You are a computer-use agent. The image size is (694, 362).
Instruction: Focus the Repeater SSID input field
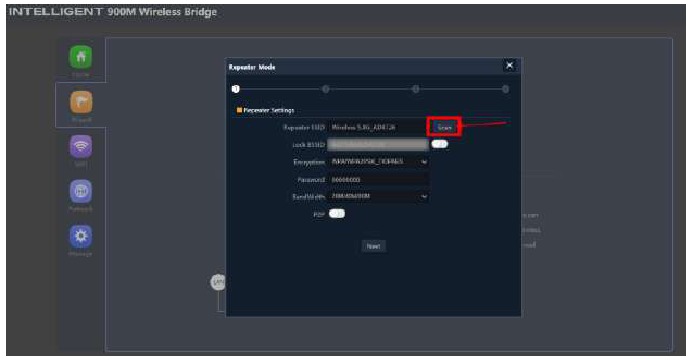(x=378, y=127)
